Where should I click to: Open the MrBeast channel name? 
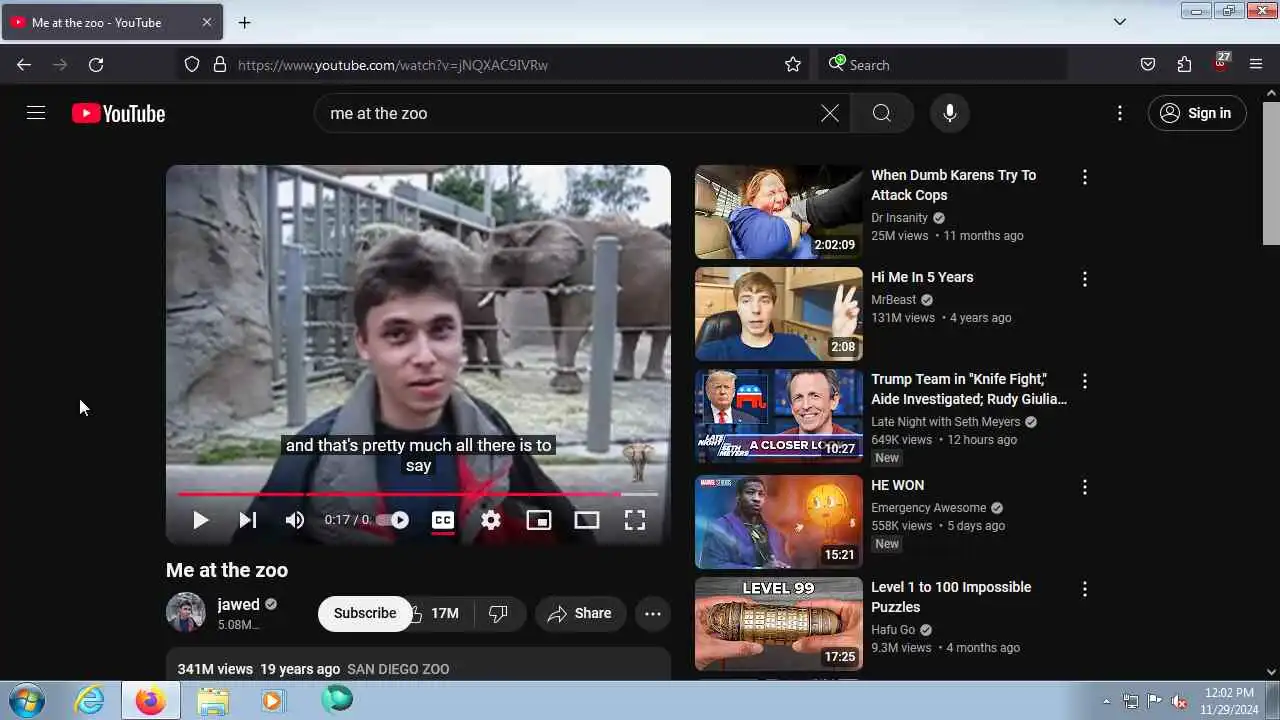(893, 300)
